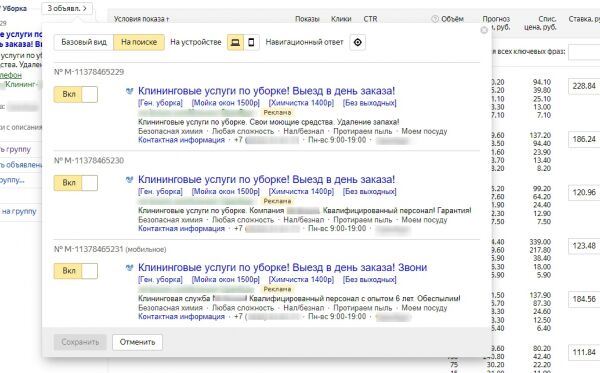
Task: Select the desktop device preview icon
Action: [x=235, y=42]
